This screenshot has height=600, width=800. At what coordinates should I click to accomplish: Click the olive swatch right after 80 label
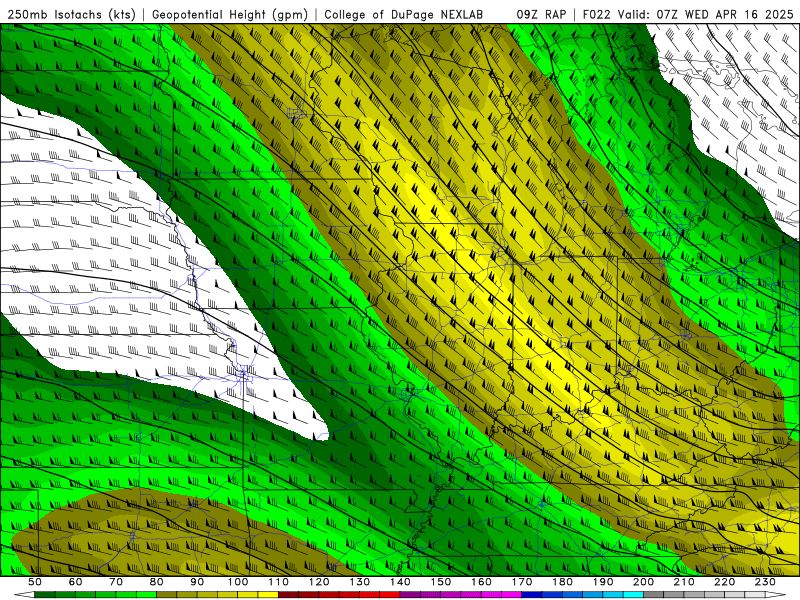(x=166, y=594)
